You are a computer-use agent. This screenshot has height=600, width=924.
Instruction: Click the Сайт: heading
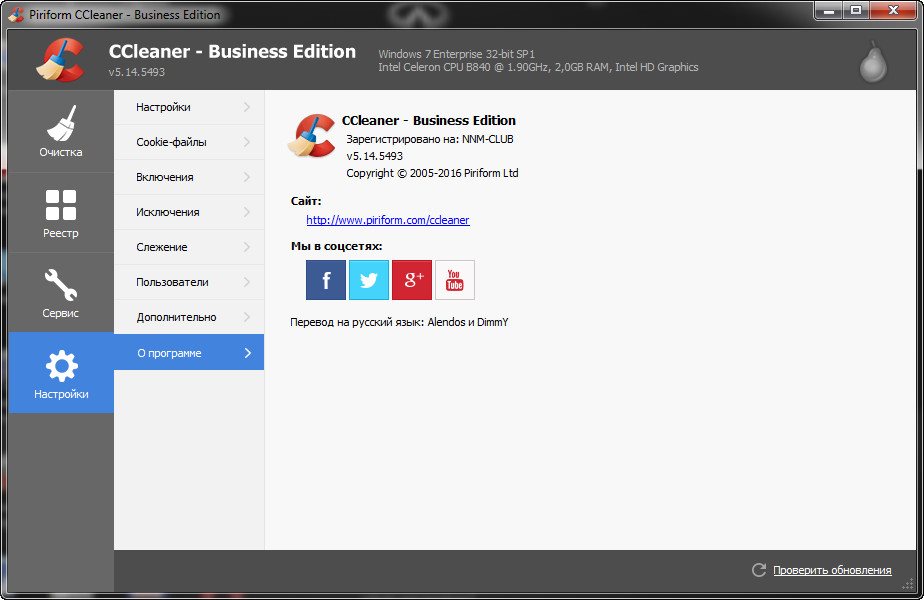point(306,201)
